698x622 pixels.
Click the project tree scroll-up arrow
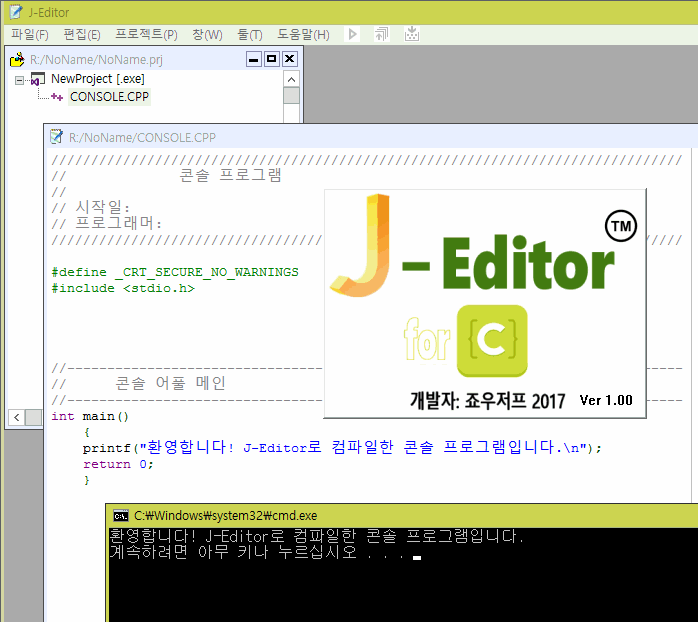pos(292,79)
